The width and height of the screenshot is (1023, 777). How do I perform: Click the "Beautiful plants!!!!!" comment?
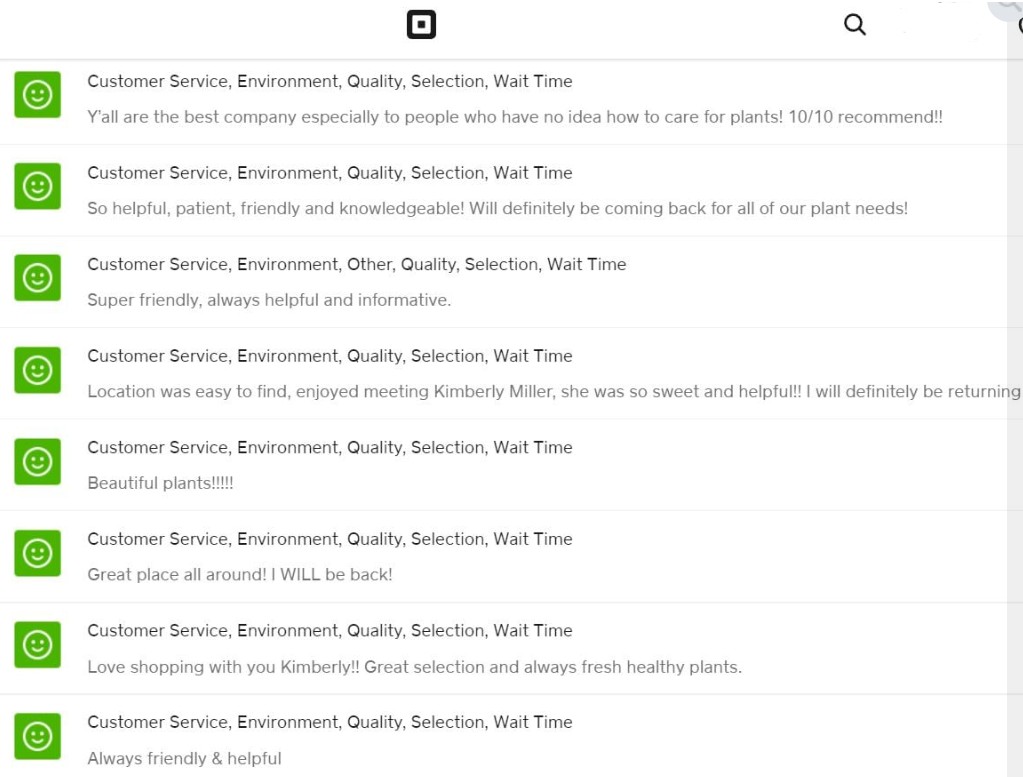click(160, 483)
